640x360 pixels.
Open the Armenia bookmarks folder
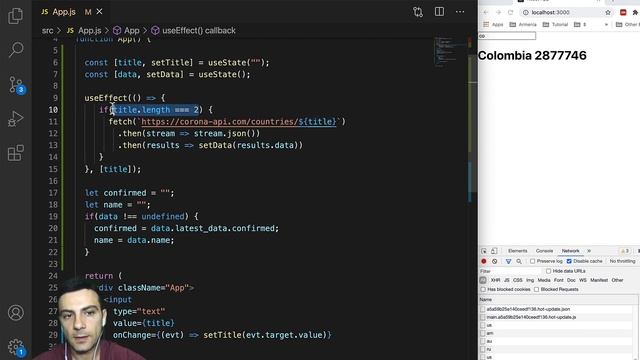(x=523, y=24)
